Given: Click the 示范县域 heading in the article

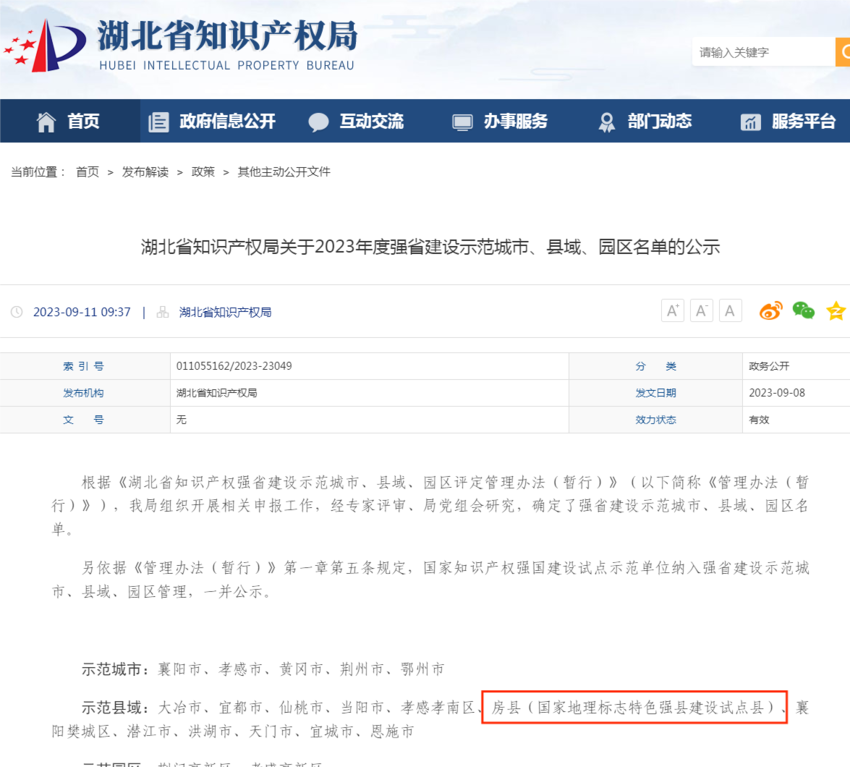Looking at the screenshot, I should (x=115, y=707).
